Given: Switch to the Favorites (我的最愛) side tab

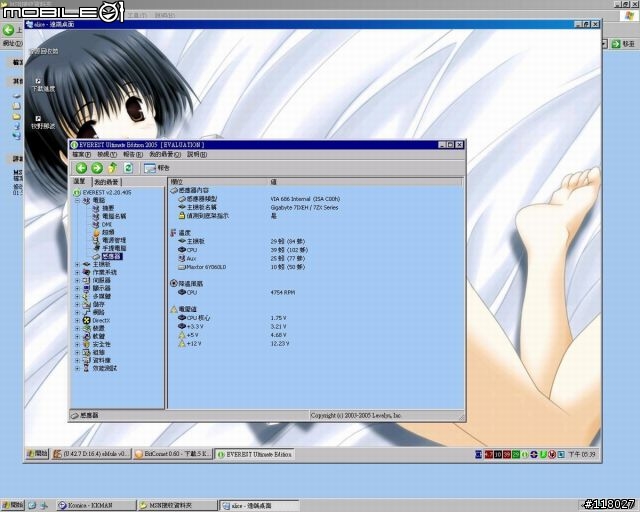Looking at the screenshot, I should (x=106, y=182).
